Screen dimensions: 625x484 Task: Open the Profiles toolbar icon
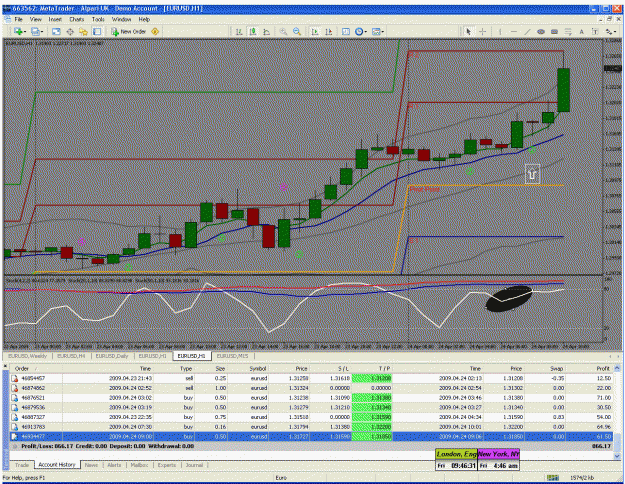35,31
